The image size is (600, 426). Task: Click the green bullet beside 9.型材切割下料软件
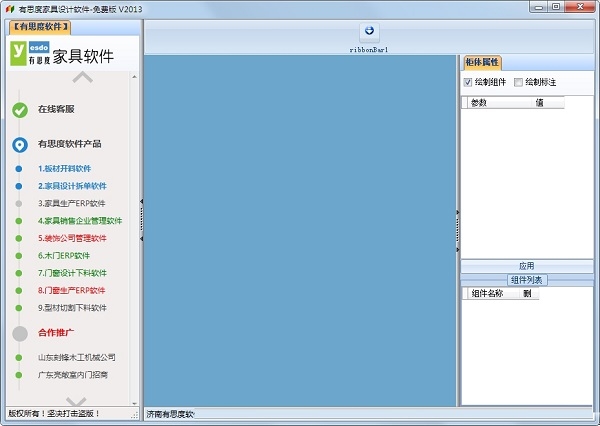tap(18, 308)
